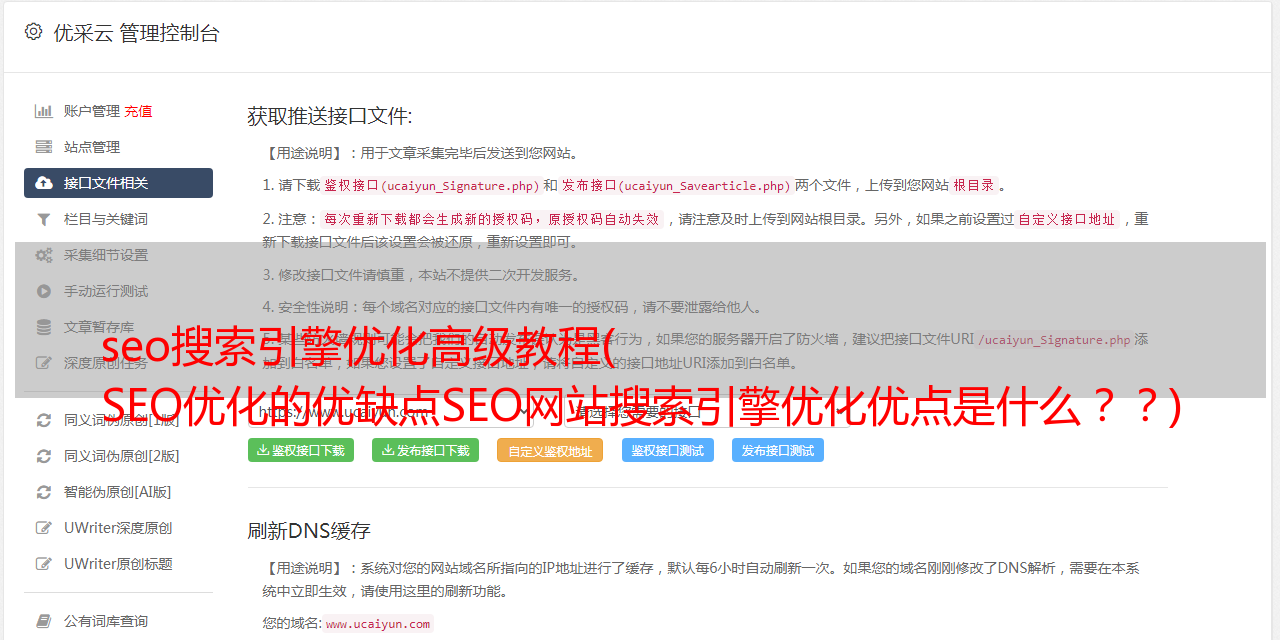Screen dimensions: 1280x640
Task: Click the refresh icon for 同义词伪原创[2版]
Action: [x=44, y=456]
